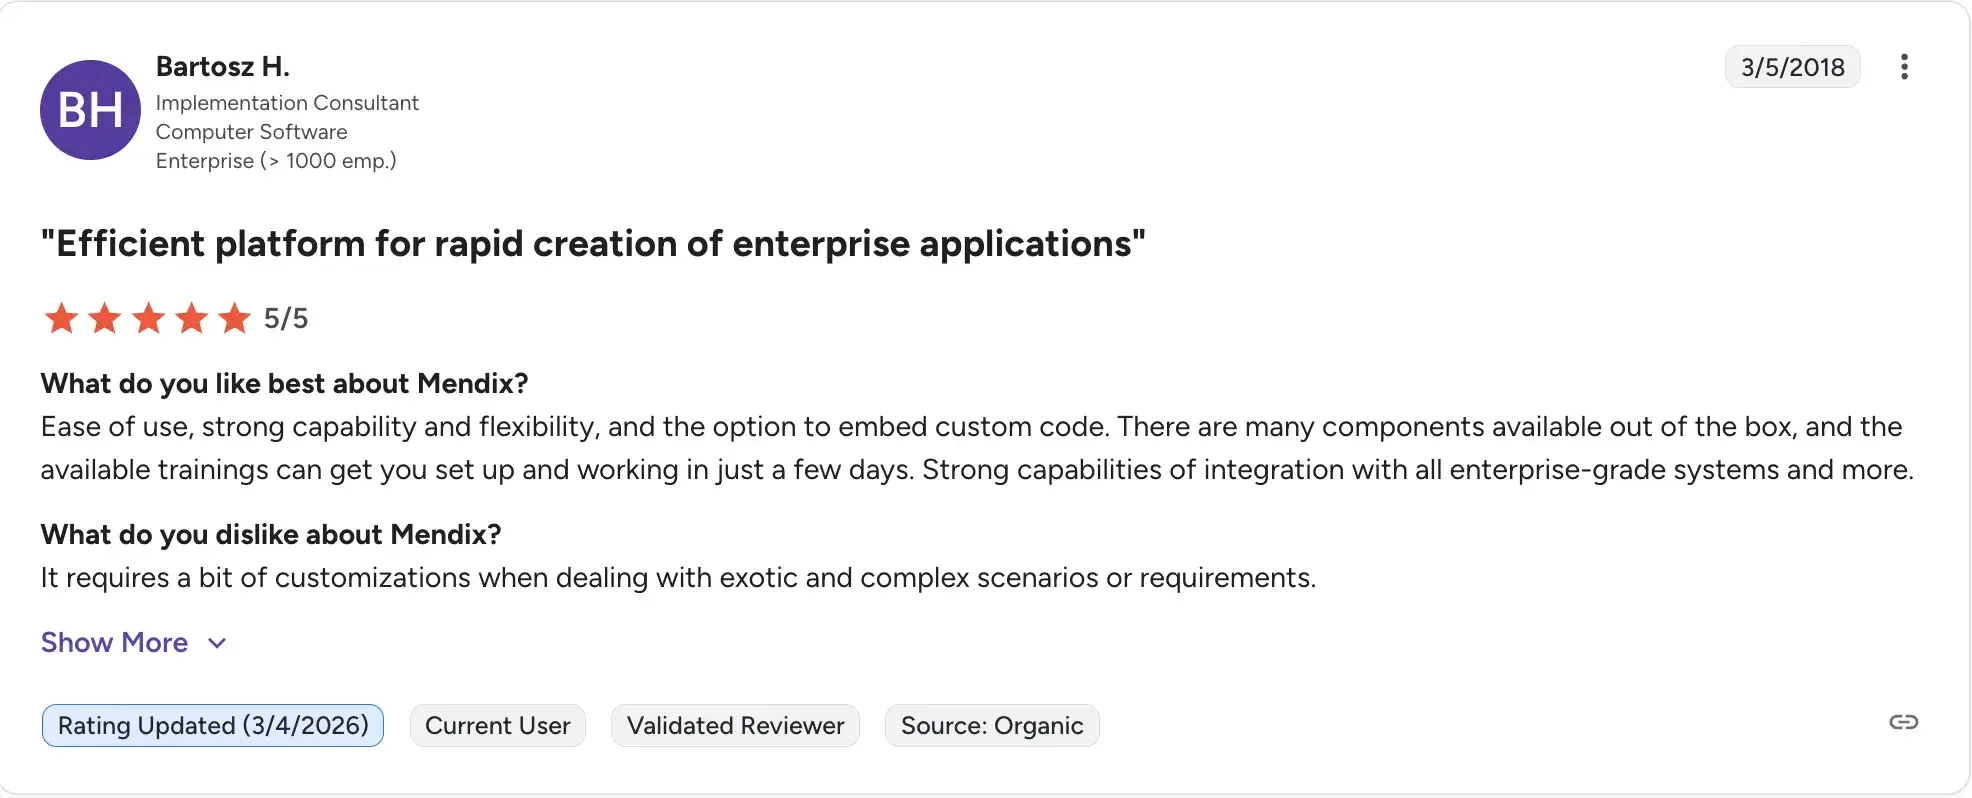Click the third star in the rating

[148, 318]
